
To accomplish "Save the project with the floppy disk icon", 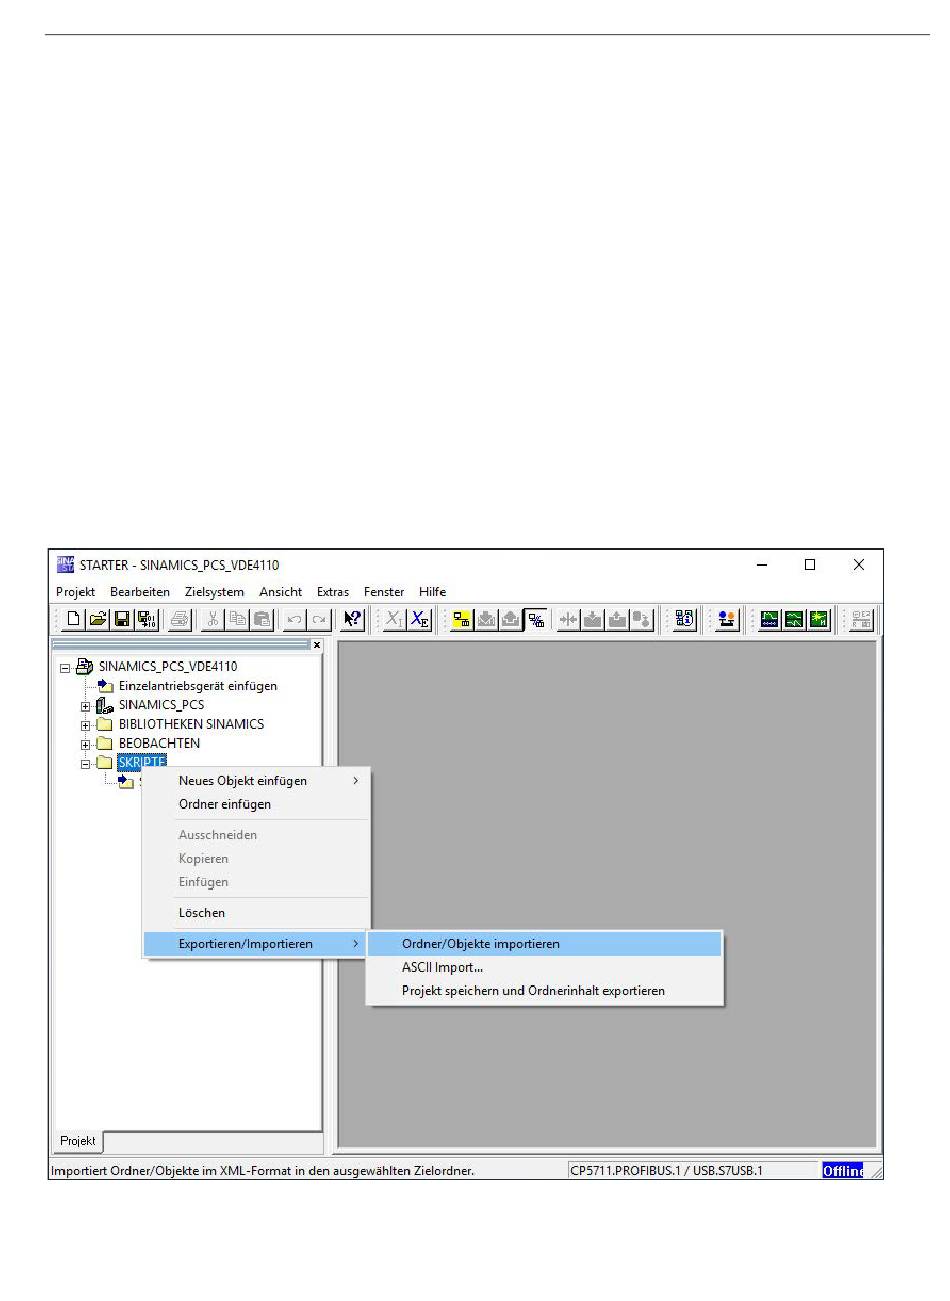I will click(122, 620).
